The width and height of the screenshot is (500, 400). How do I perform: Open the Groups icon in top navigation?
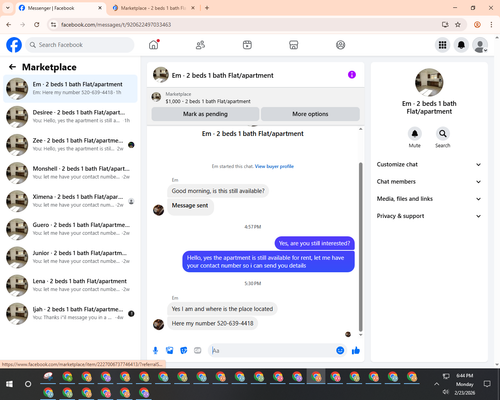click(x=340, y=45)
